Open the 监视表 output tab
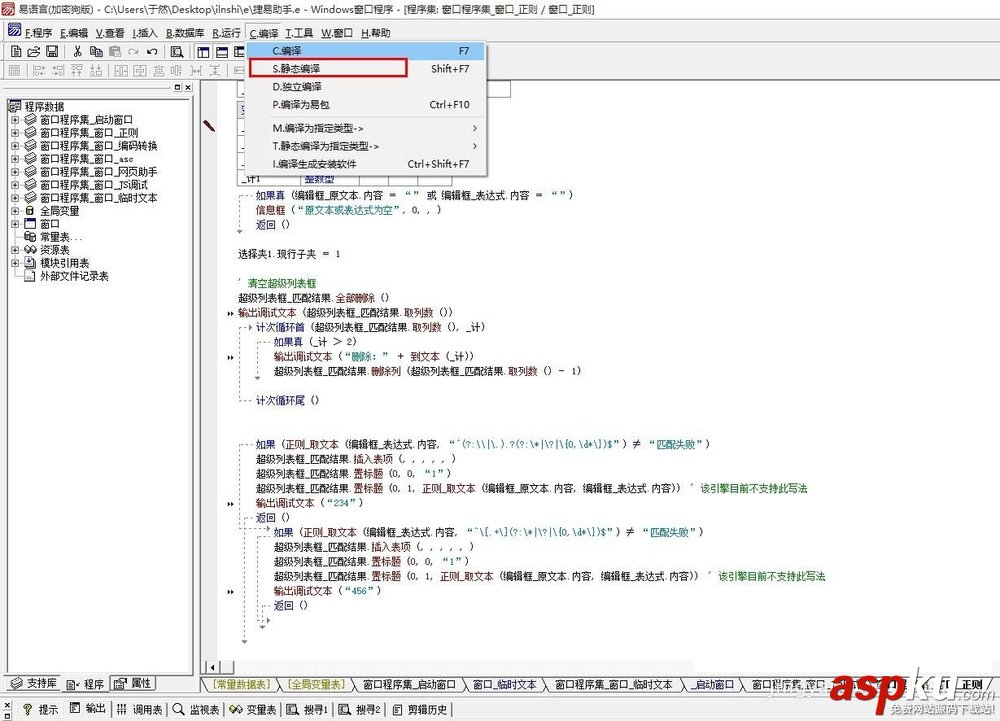This screenshot has height=721, width=1000. coord(197,710)
